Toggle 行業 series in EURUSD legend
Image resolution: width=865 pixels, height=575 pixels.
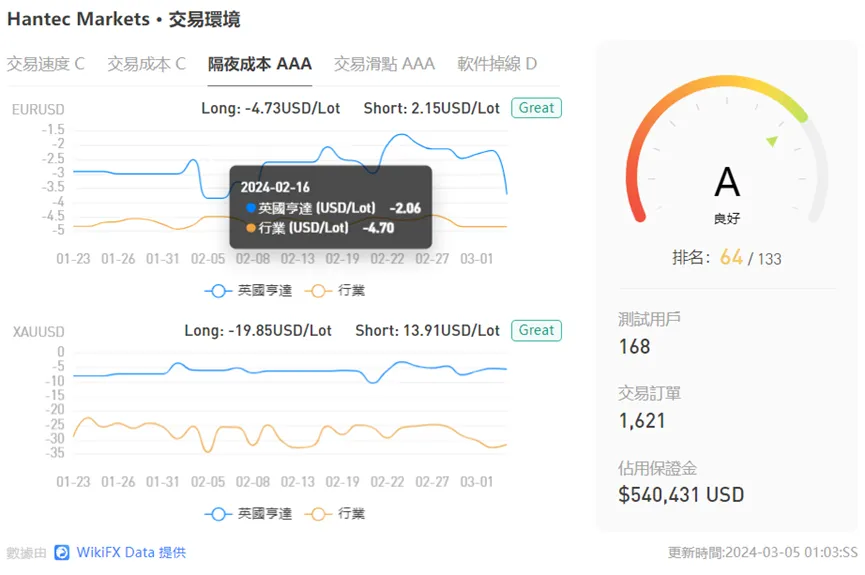click(335, 291)
